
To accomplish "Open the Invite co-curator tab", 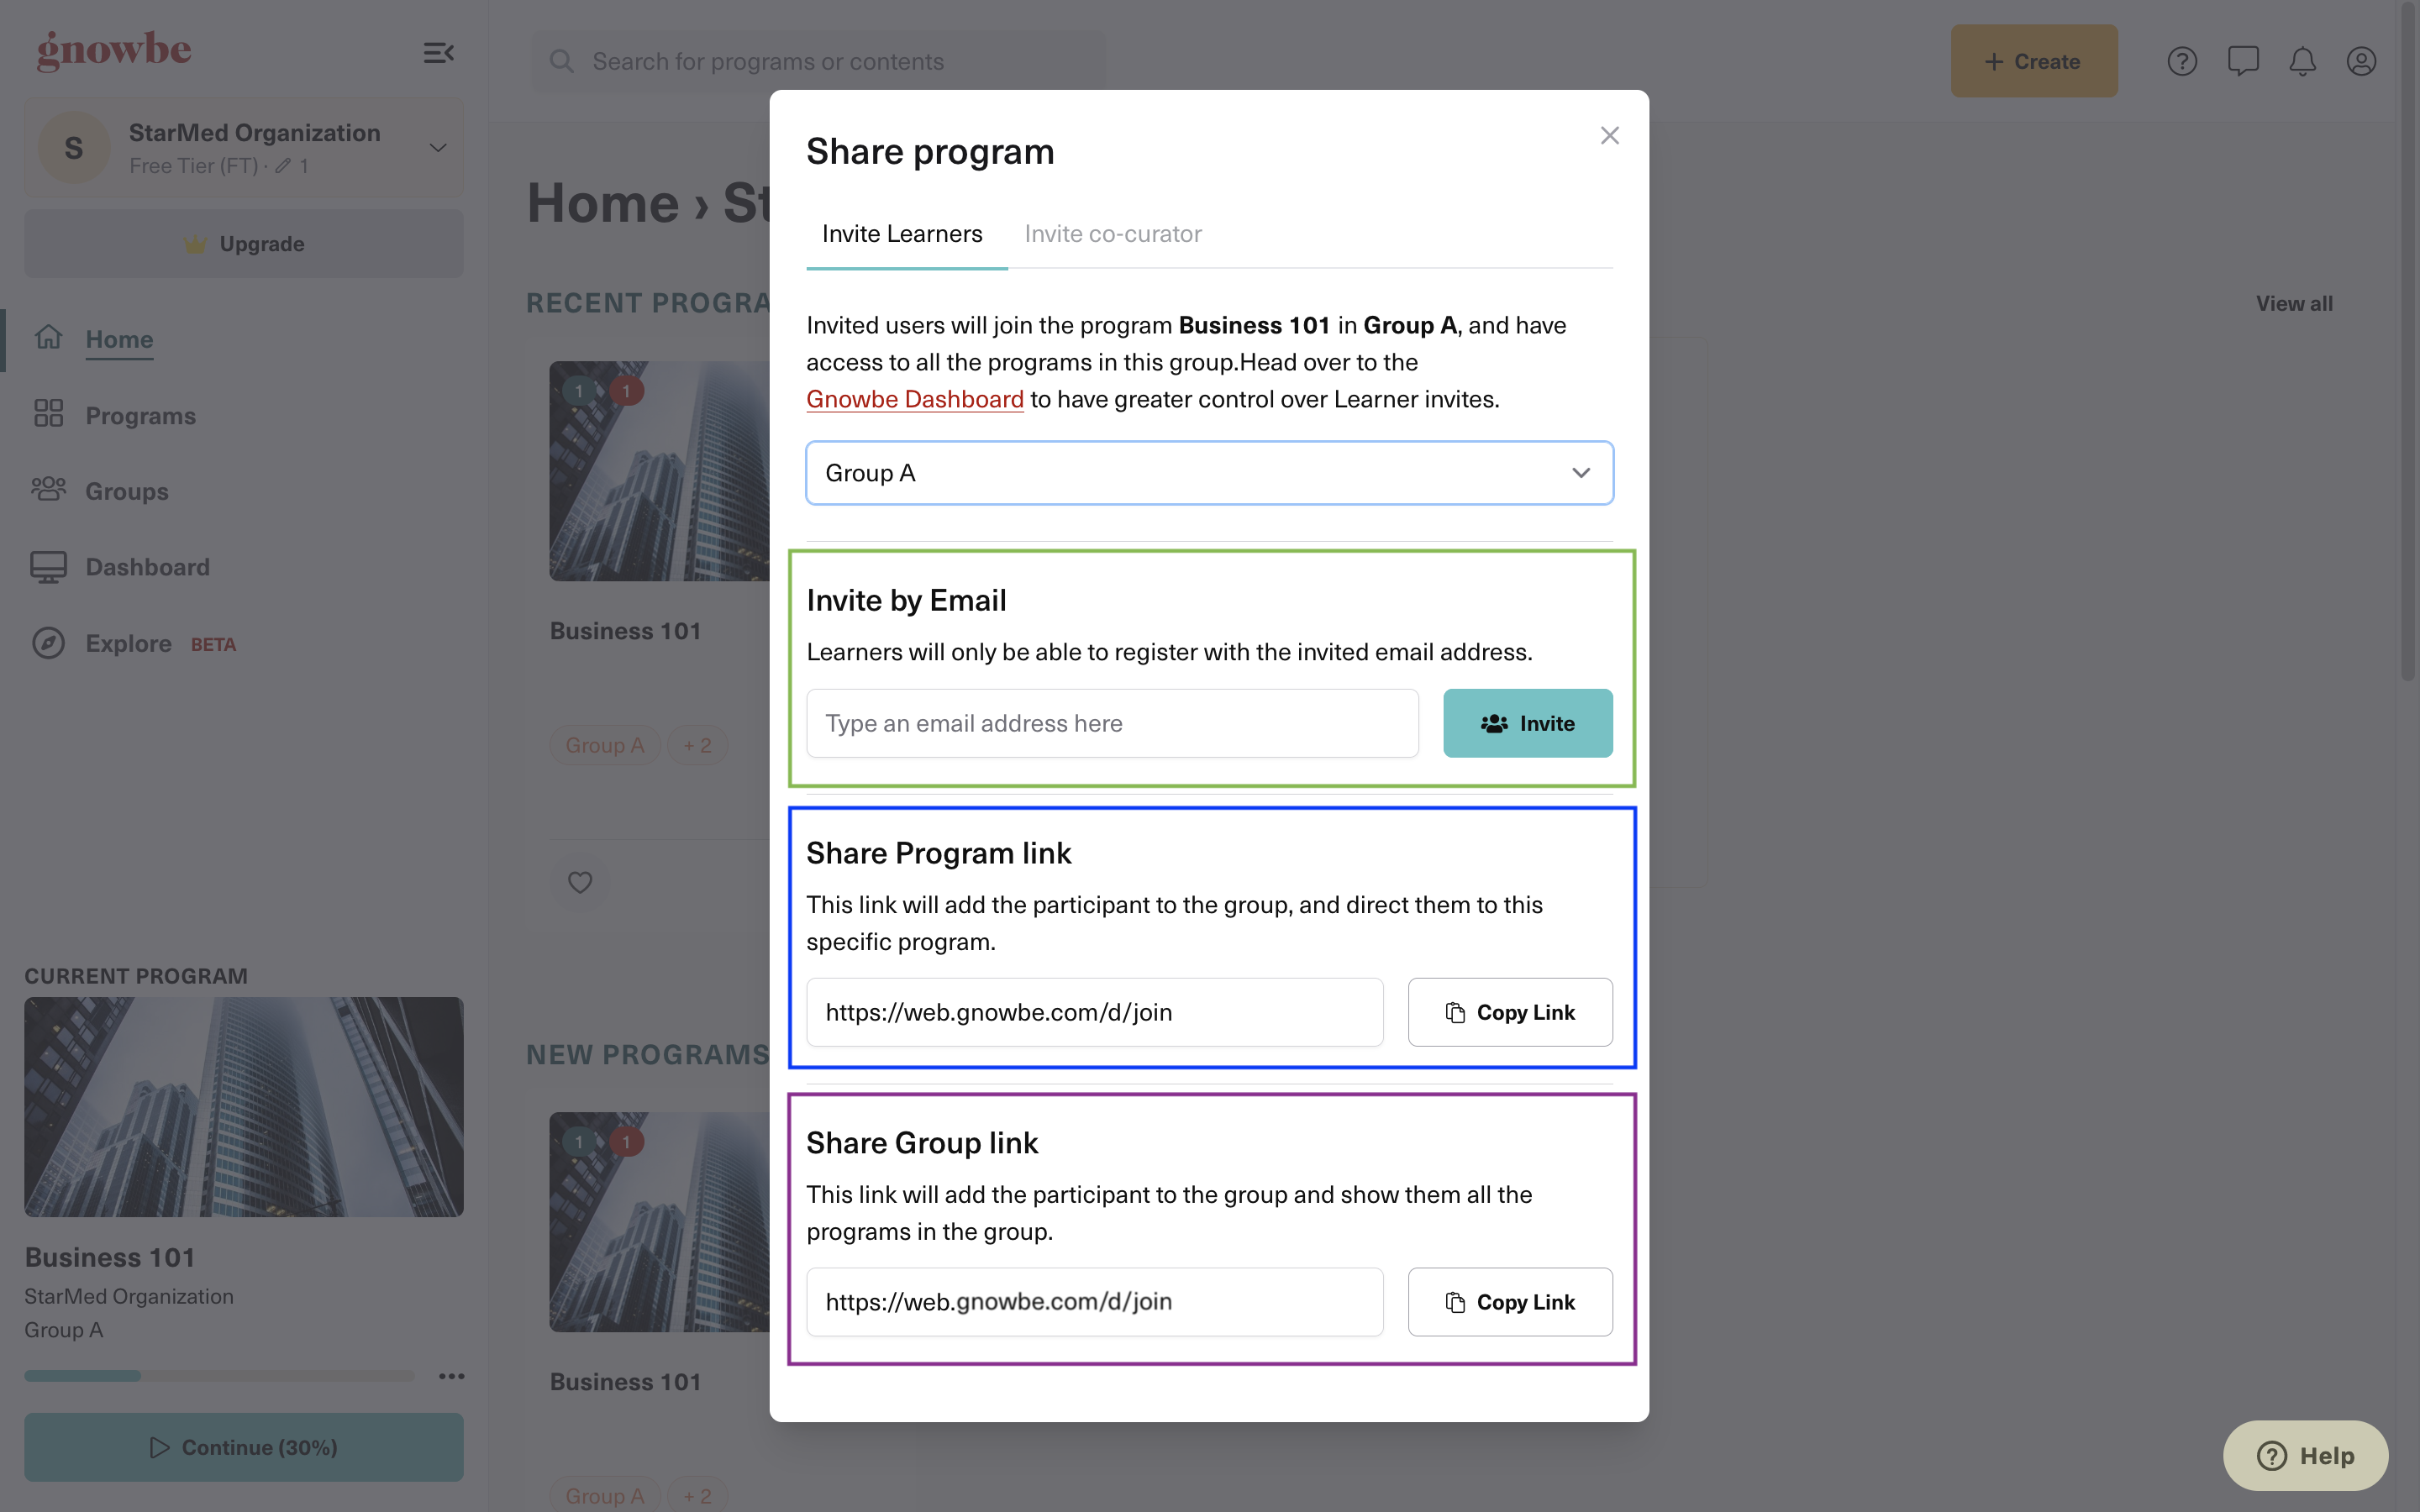I will click(1112, 233).
